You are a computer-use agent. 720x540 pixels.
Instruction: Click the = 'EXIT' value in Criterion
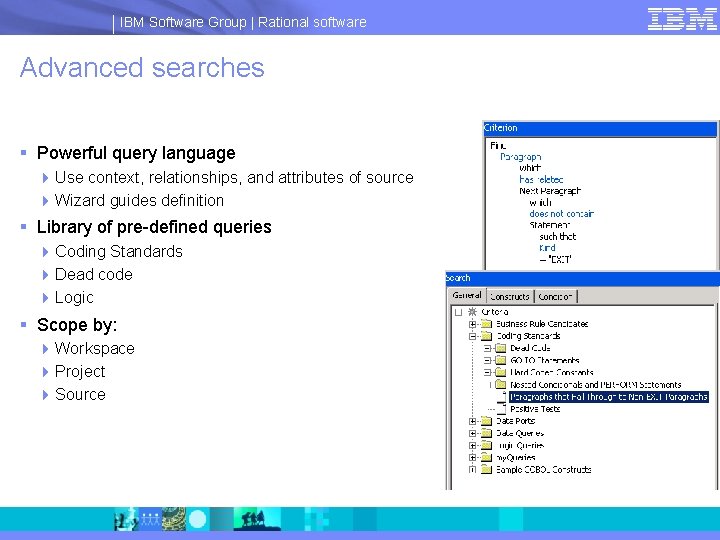(555, 259)
